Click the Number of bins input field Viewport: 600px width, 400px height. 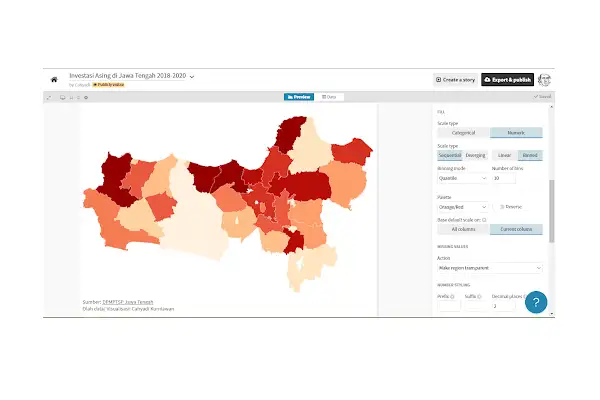504,178
